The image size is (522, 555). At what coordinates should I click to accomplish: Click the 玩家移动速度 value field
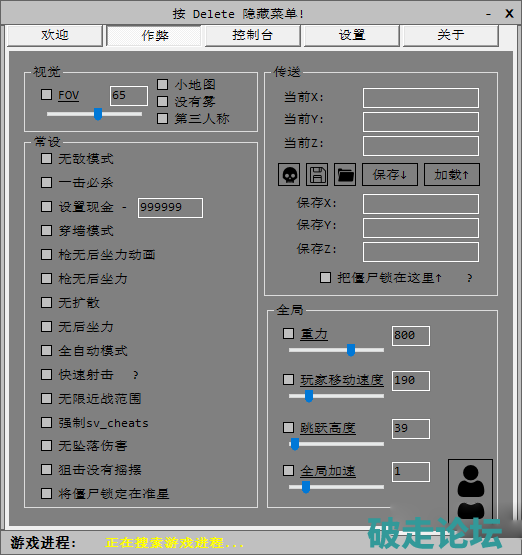click(x=411, y=381)
